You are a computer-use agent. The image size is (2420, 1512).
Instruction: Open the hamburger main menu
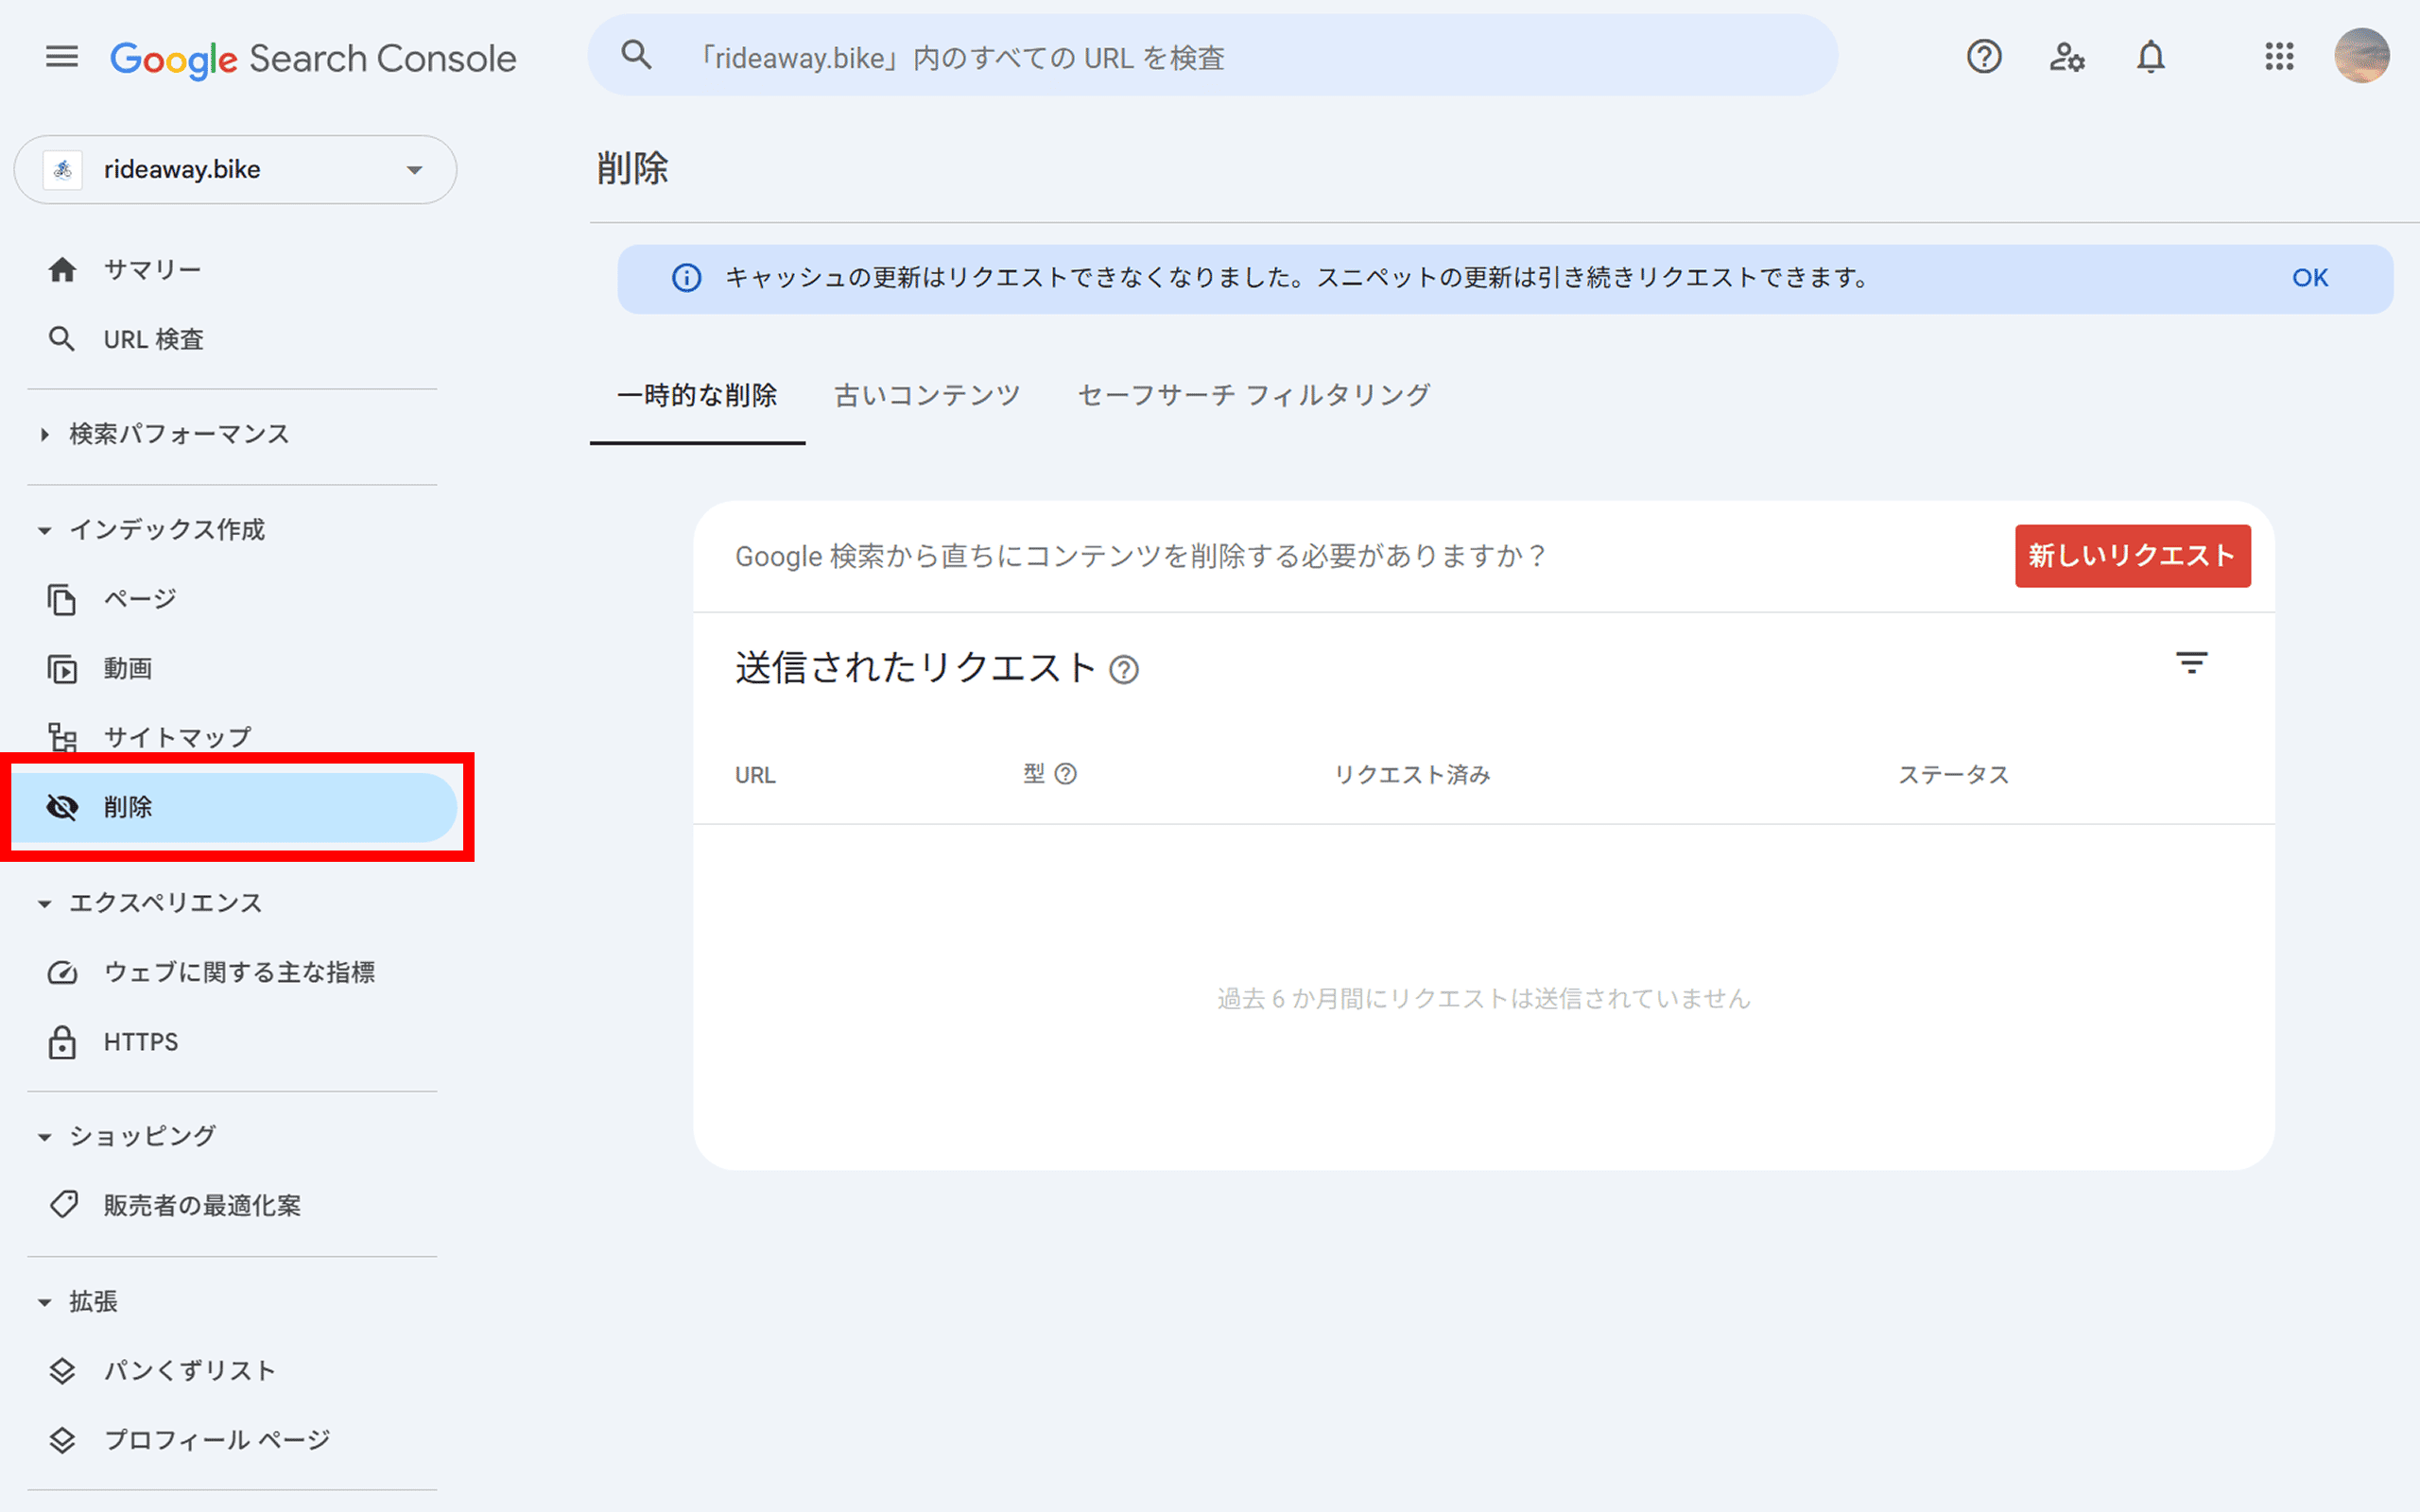click(62, 57)
